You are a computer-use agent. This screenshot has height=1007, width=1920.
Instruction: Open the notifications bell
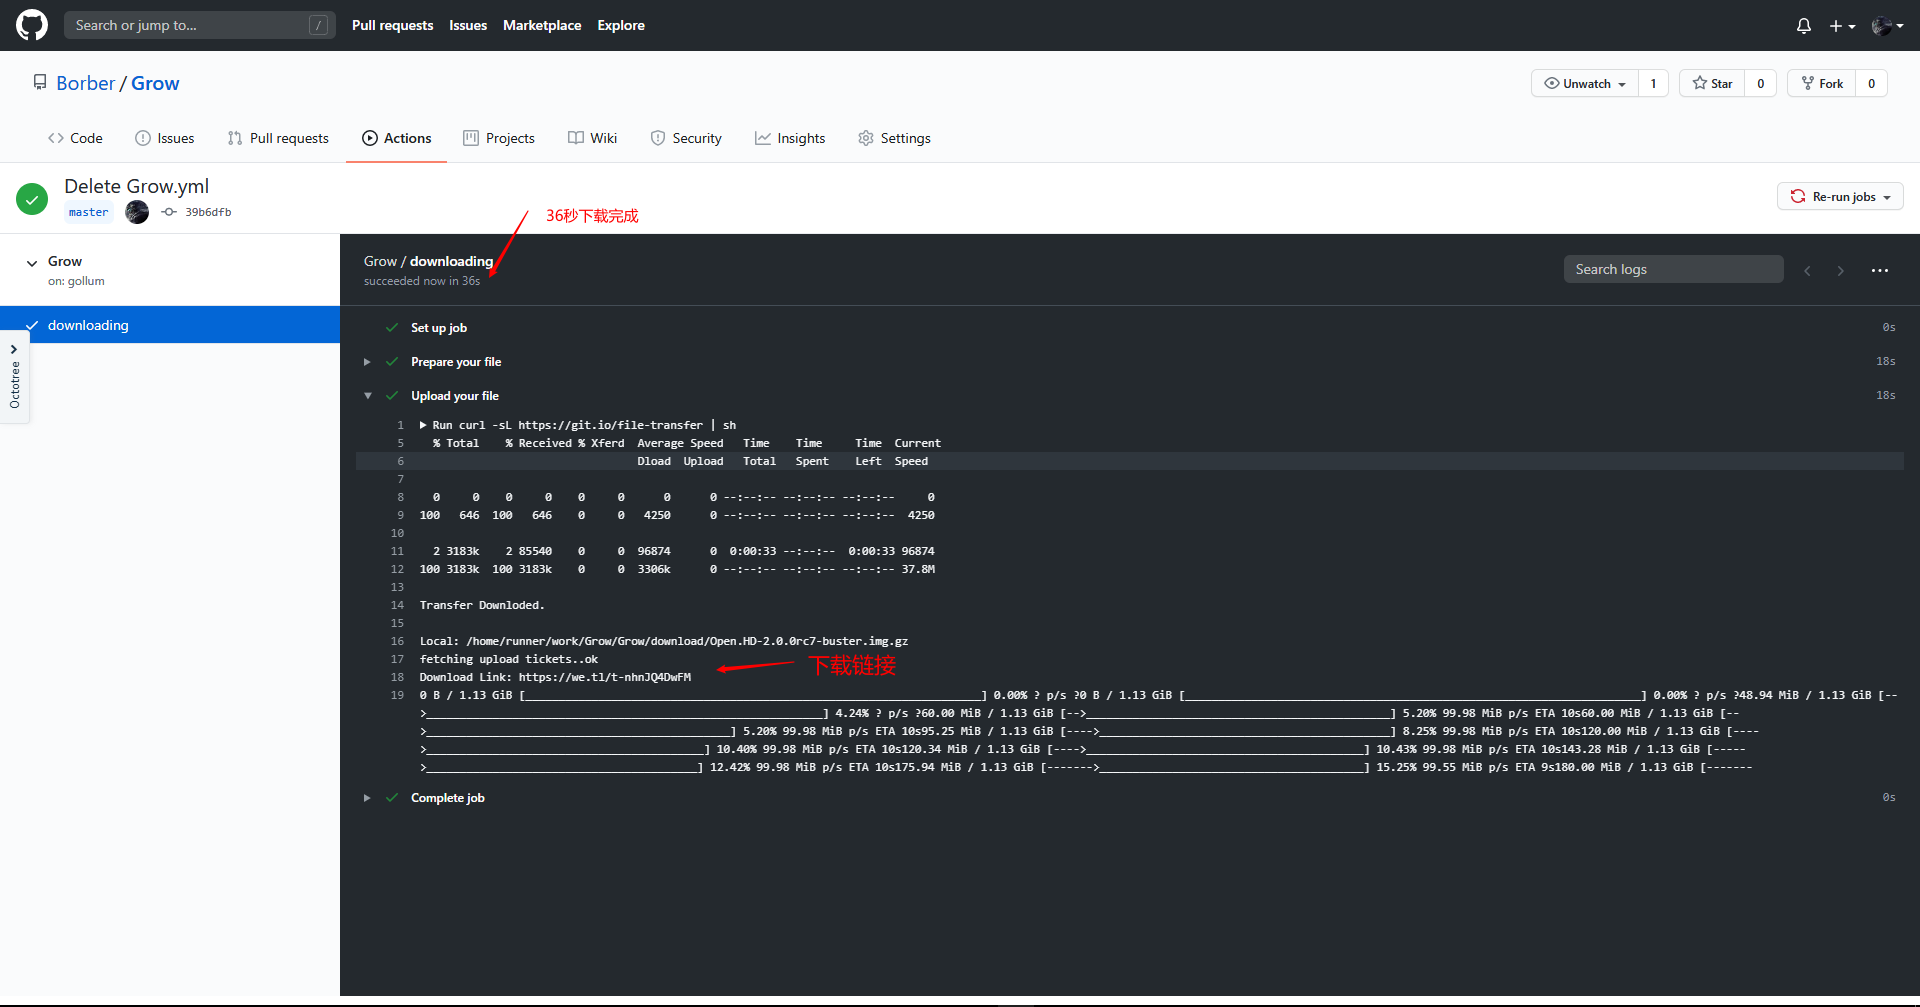pyautogui.click(x=1803, y=26)
